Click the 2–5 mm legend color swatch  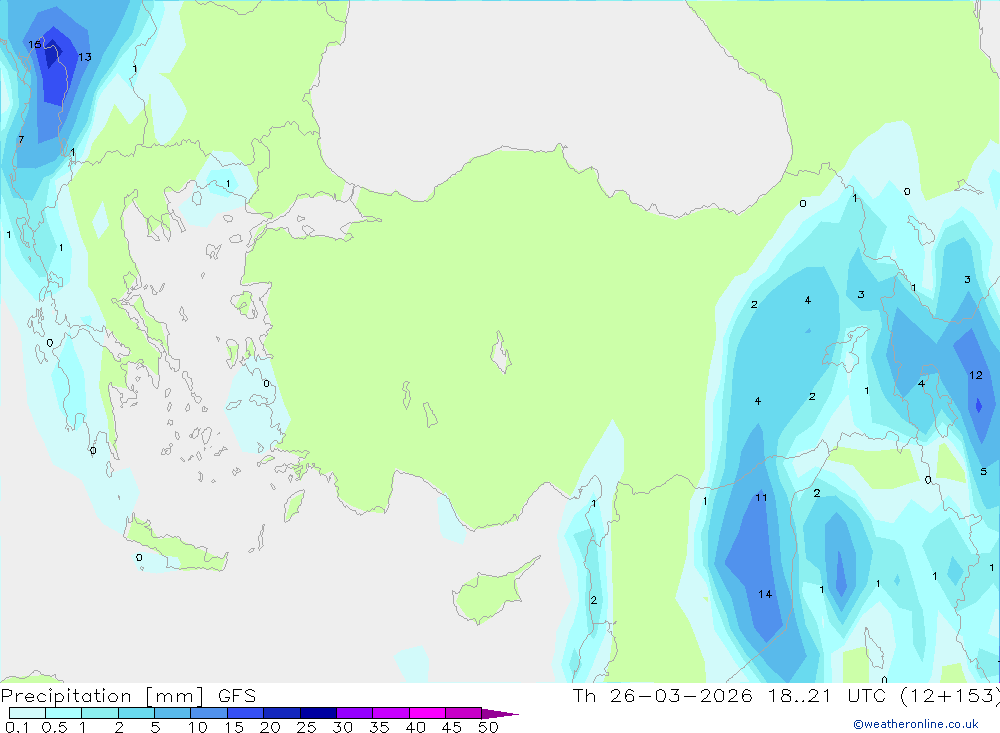pos(136,713)
